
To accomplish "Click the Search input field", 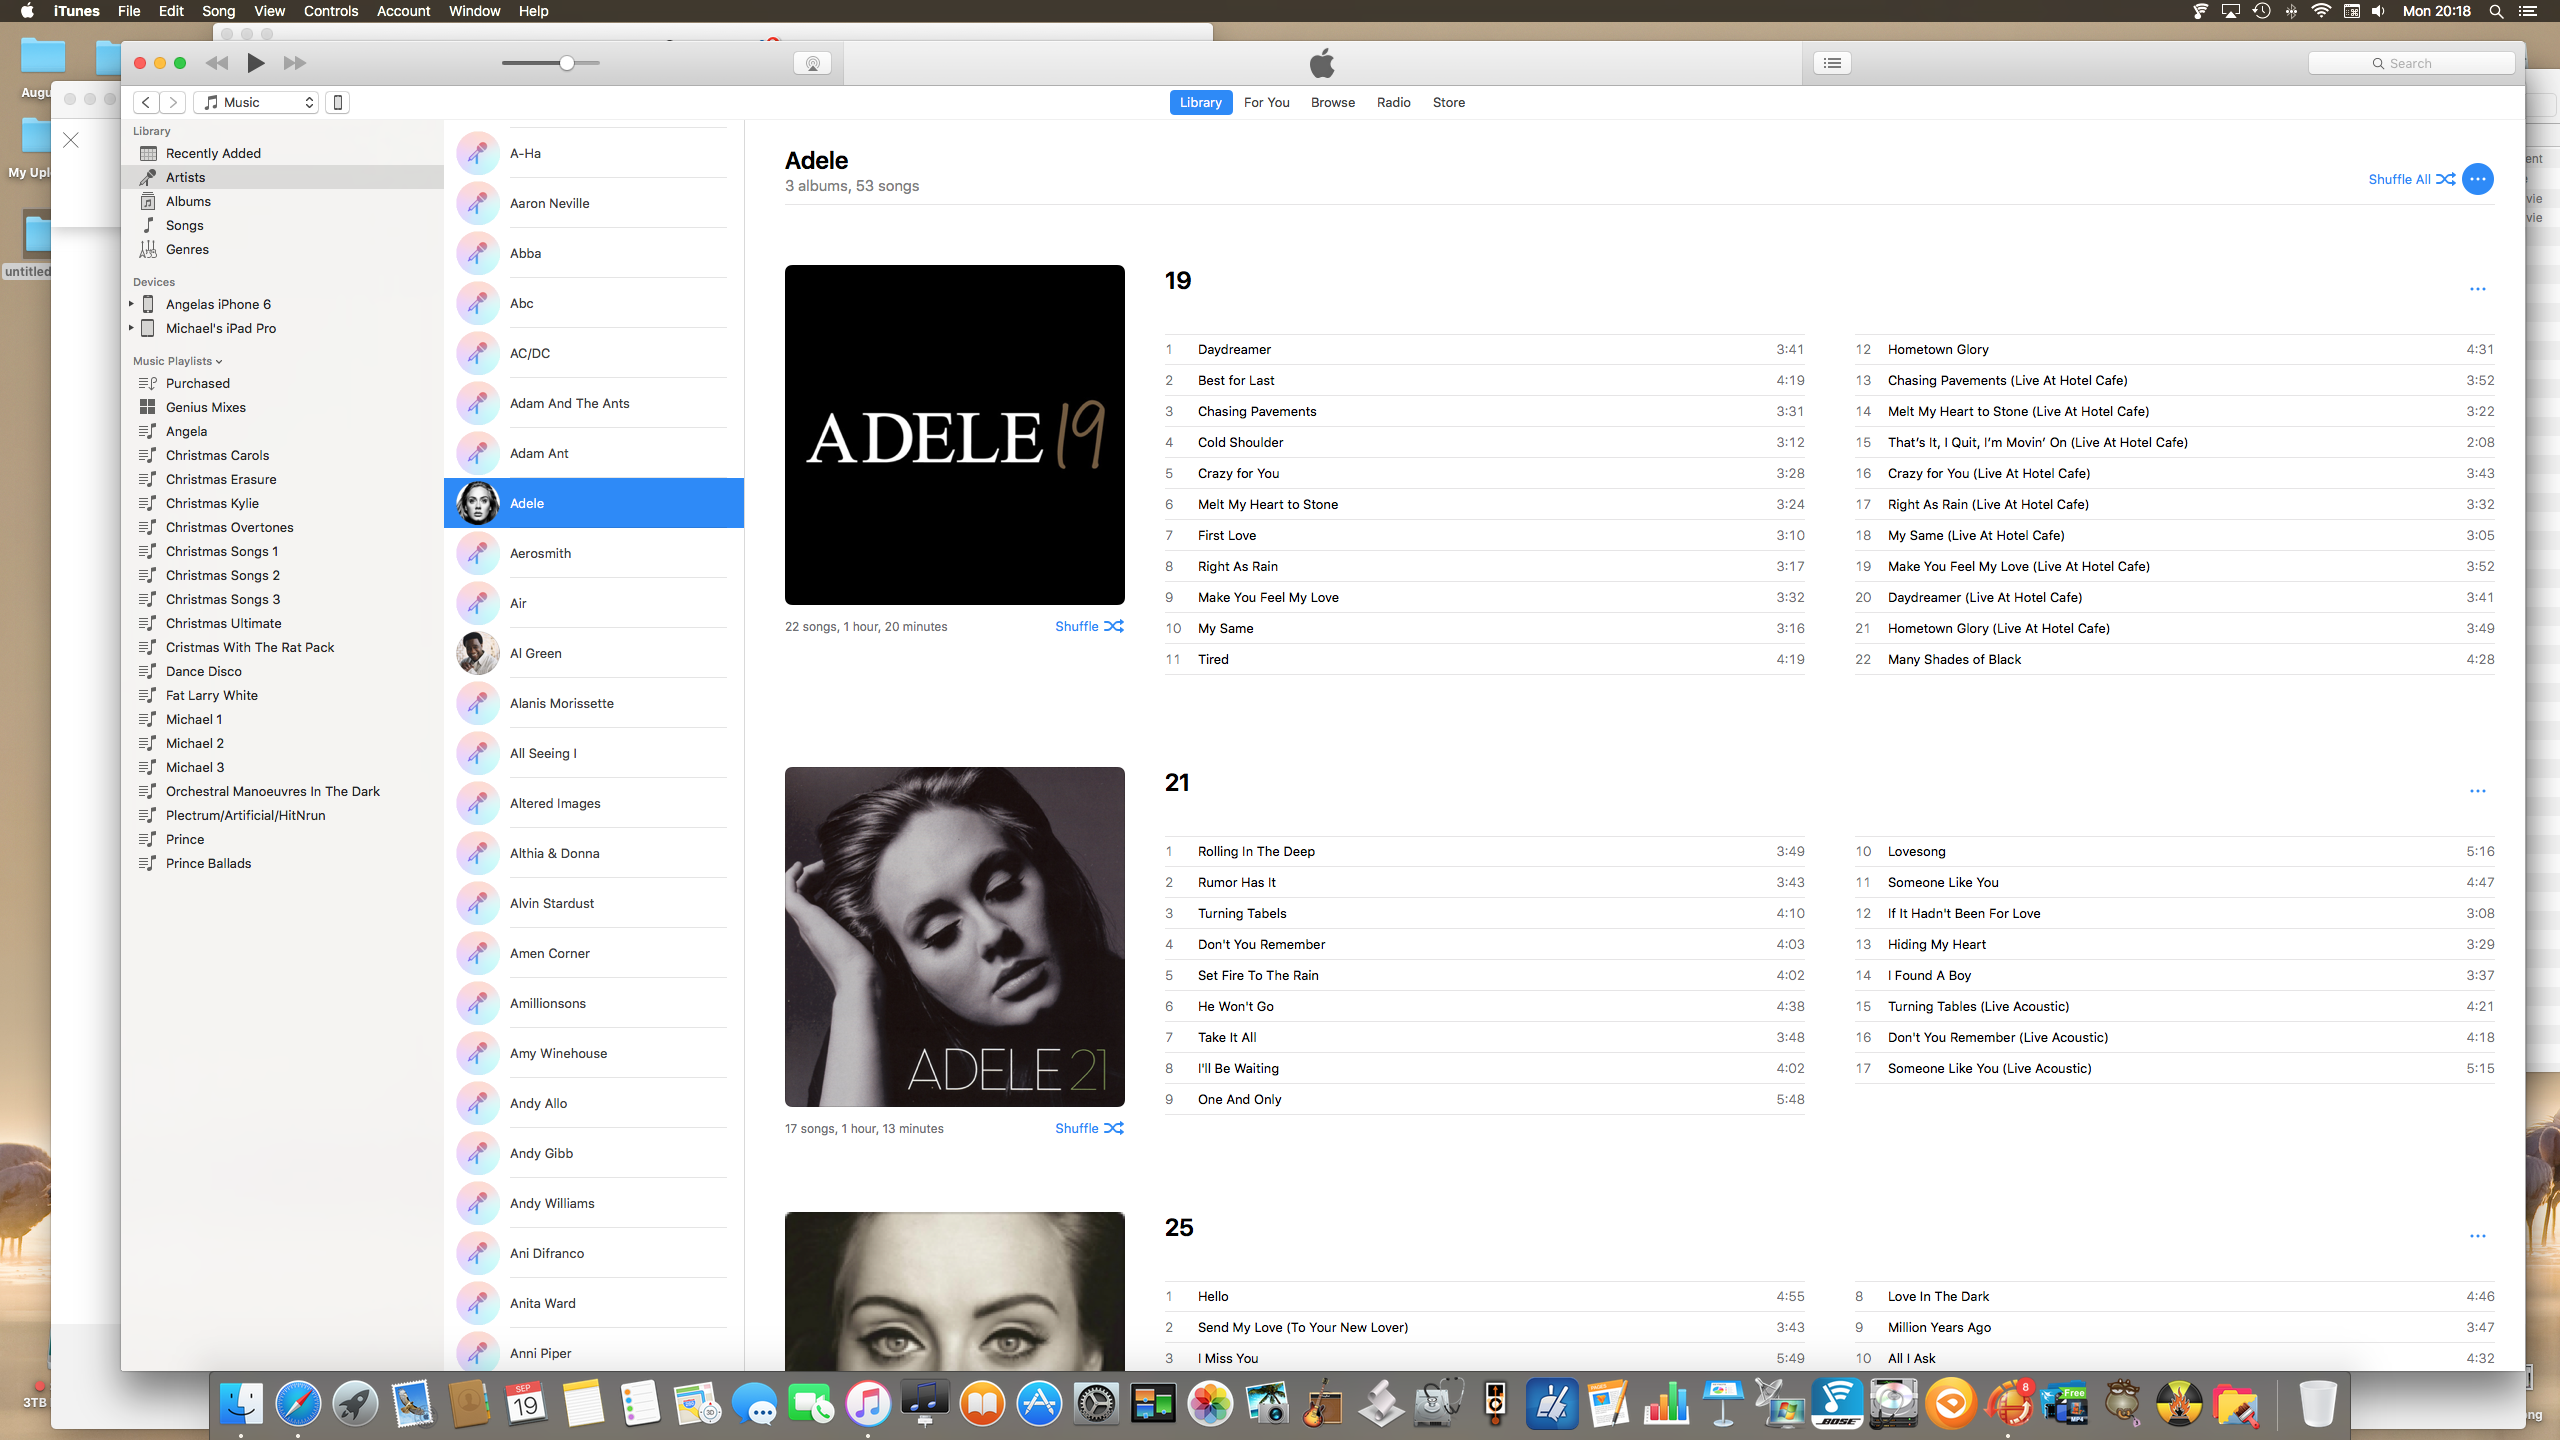I will pos(2411,63).
